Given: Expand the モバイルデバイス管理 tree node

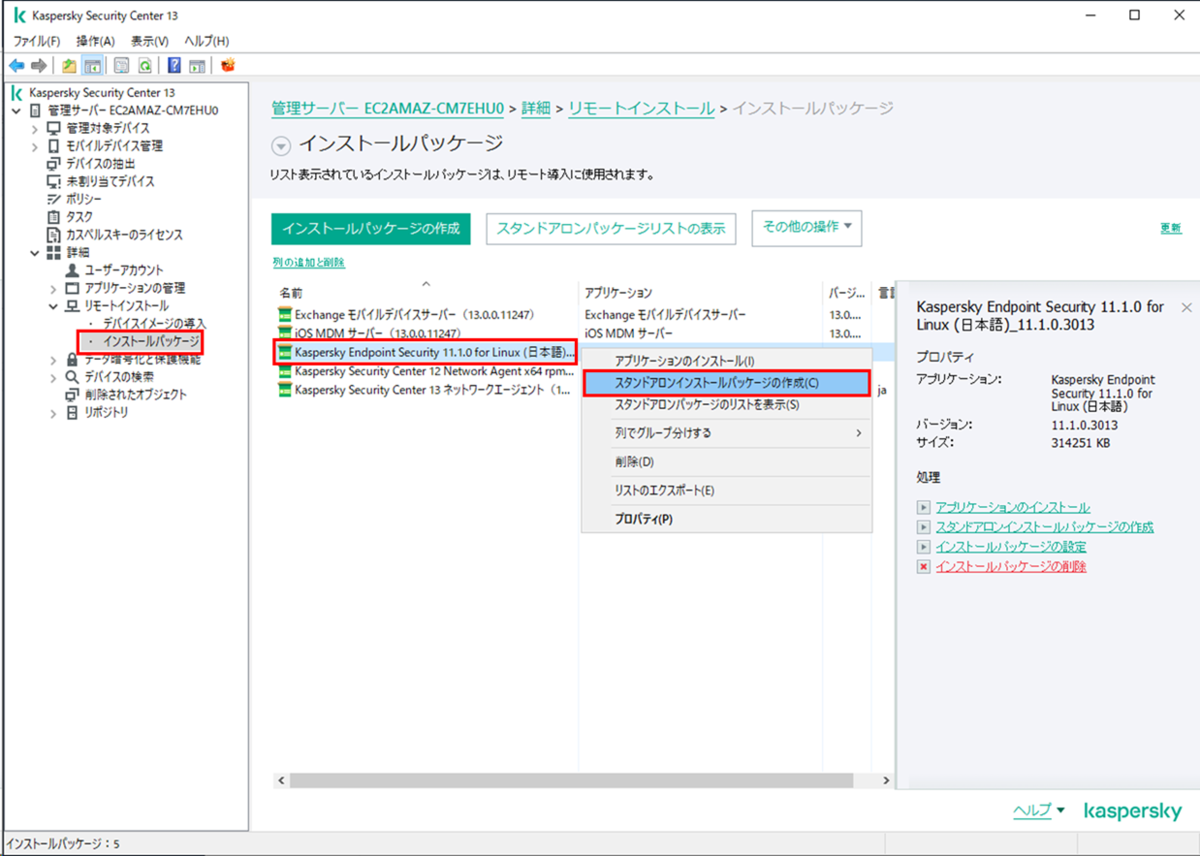Looking at the screenshot, I should pyautogui.click(x=35, y=146).
